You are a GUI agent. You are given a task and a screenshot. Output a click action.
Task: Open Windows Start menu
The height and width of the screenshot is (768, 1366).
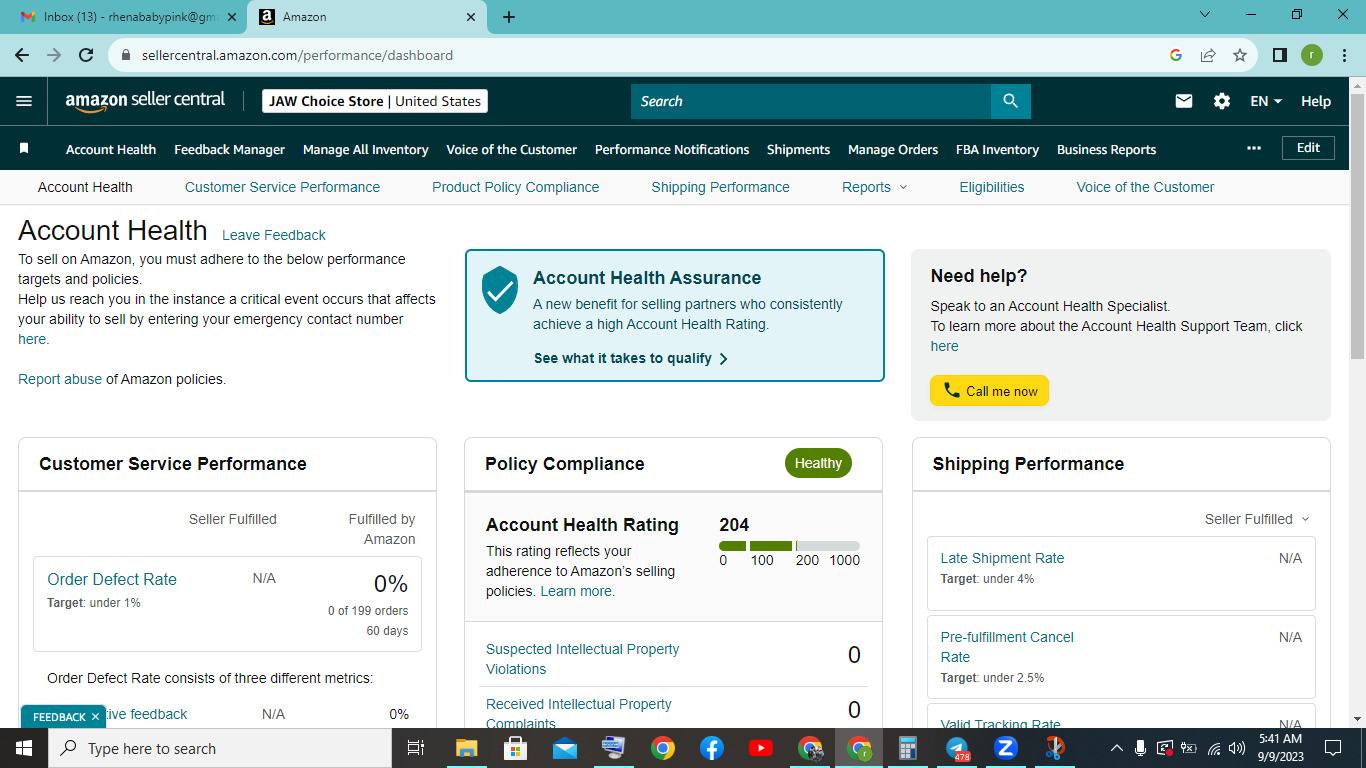(x=24, y=748)
